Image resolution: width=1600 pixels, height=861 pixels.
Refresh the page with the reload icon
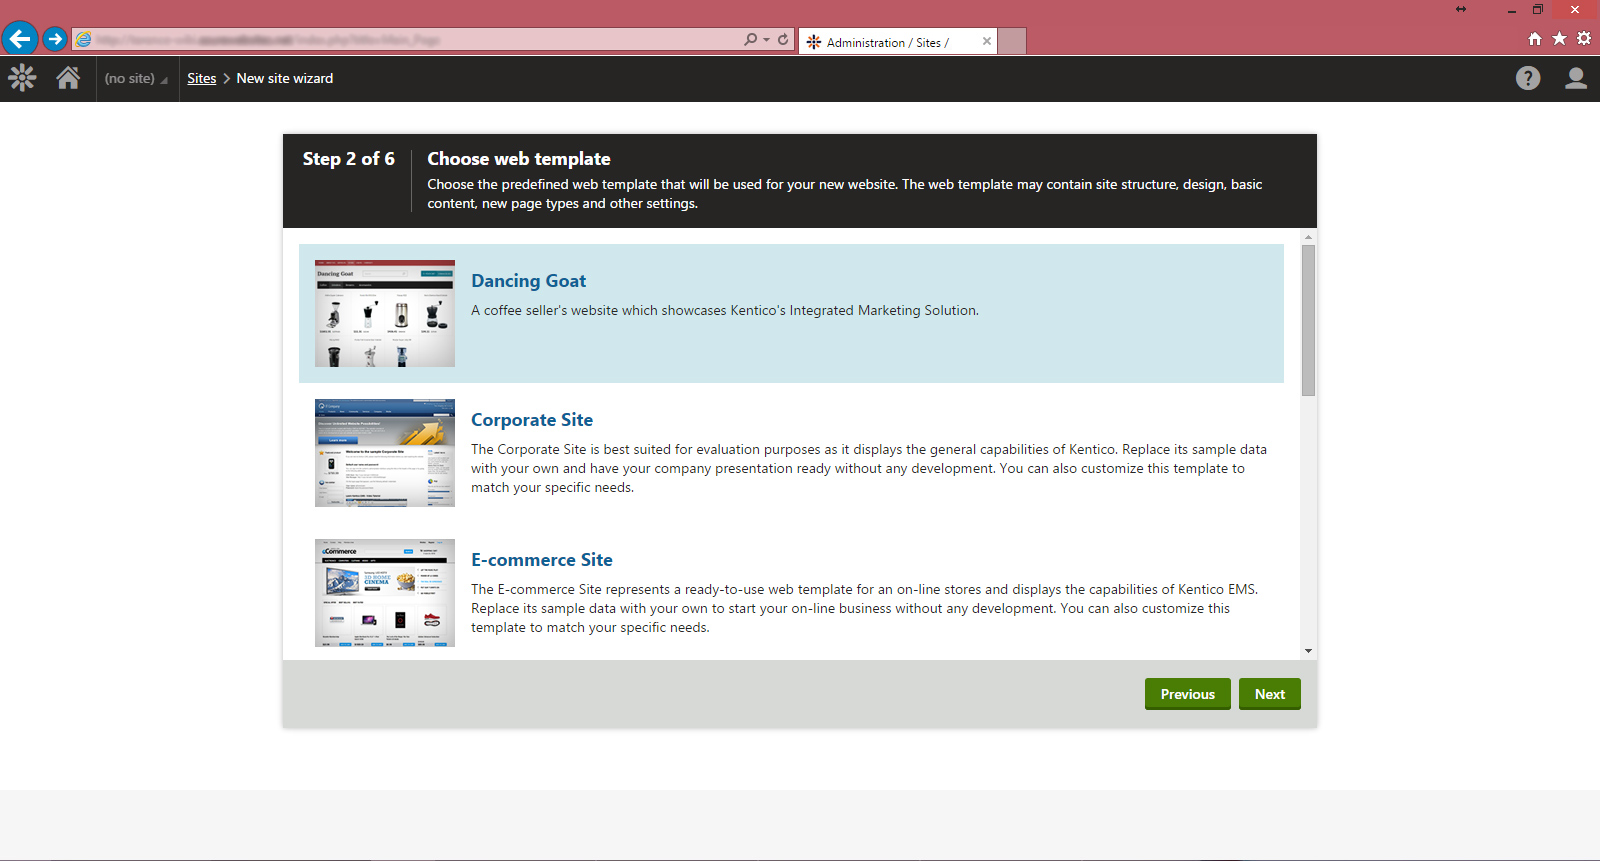point(783,39)
